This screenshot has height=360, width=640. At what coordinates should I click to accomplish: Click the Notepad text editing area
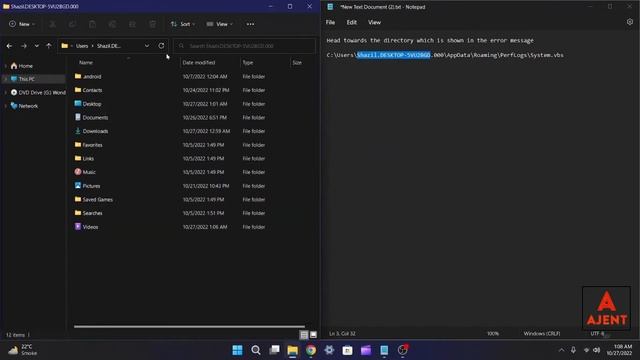pos(480,180)
